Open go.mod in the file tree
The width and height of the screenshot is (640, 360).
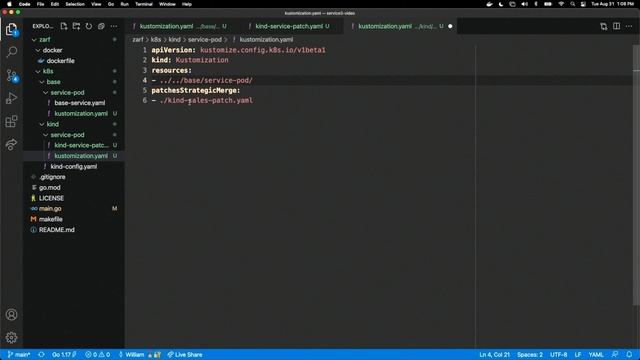coord(49,187)
